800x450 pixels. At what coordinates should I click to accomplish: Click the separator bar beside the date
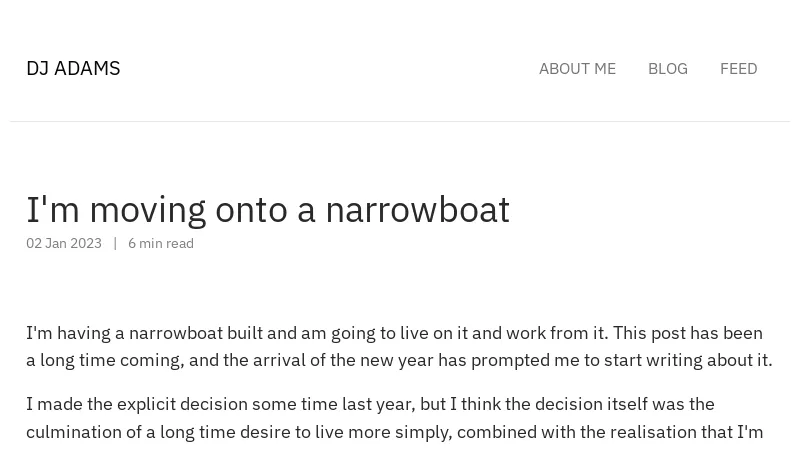pyautogui.click(x=115, y=243)
